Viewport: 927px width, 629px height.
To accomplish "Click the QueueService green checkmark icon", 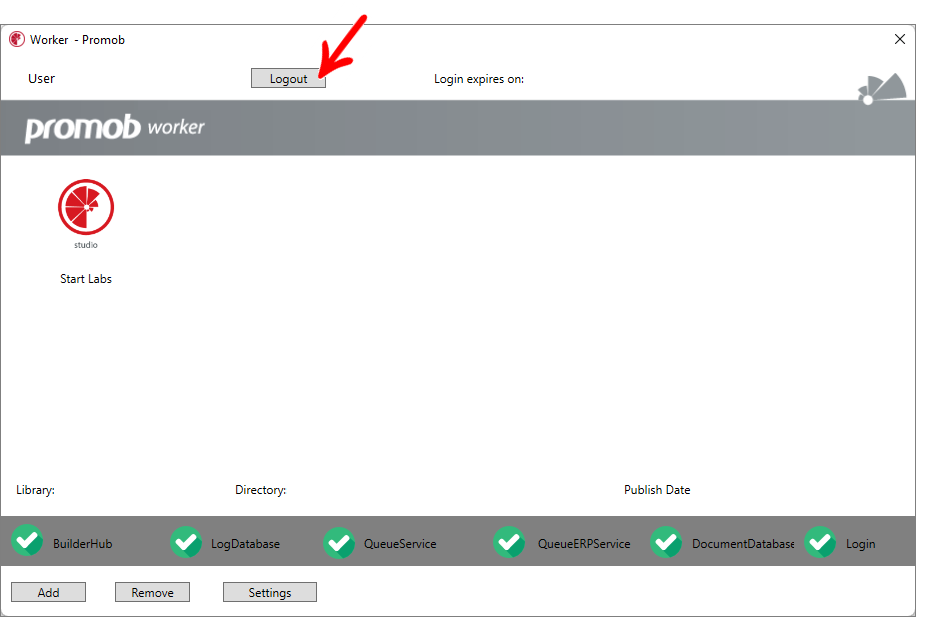I will click(x=339, y=543).
